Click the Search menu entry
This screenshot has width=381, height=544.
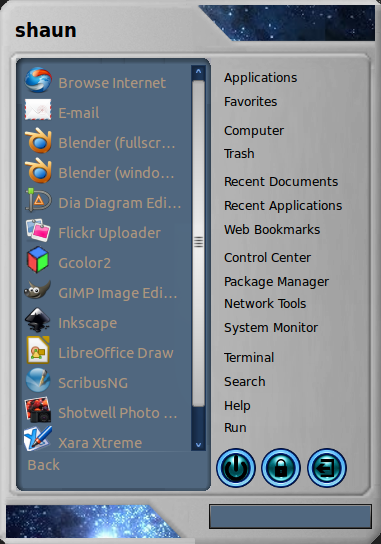[x=245, y=382]
